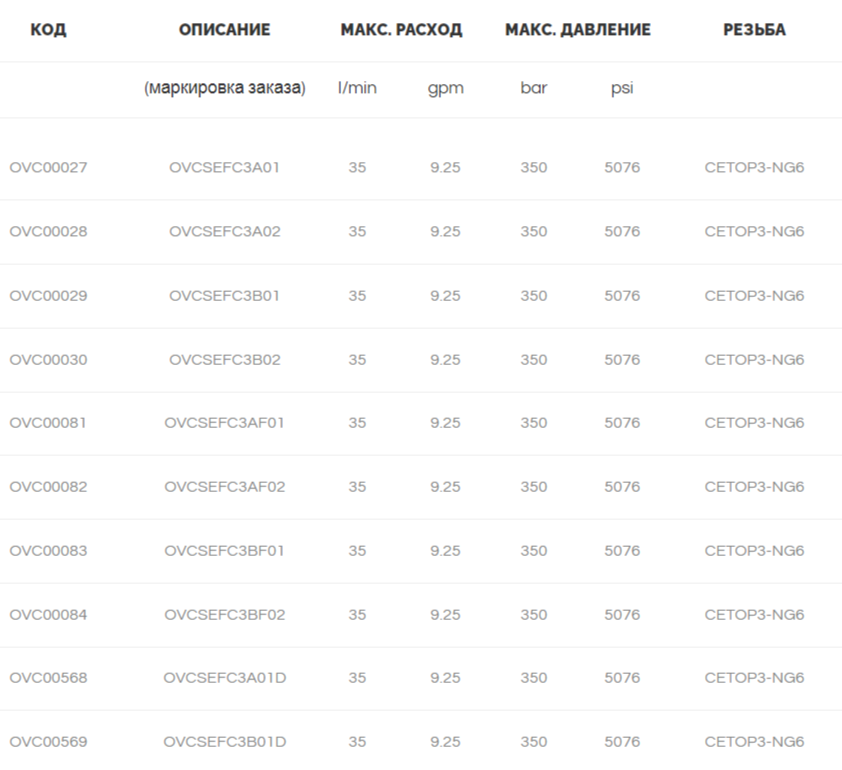The height and width of the screenshot is (770, 842).
Task: Select code OVC00027
Action: [x=48, y=168]
